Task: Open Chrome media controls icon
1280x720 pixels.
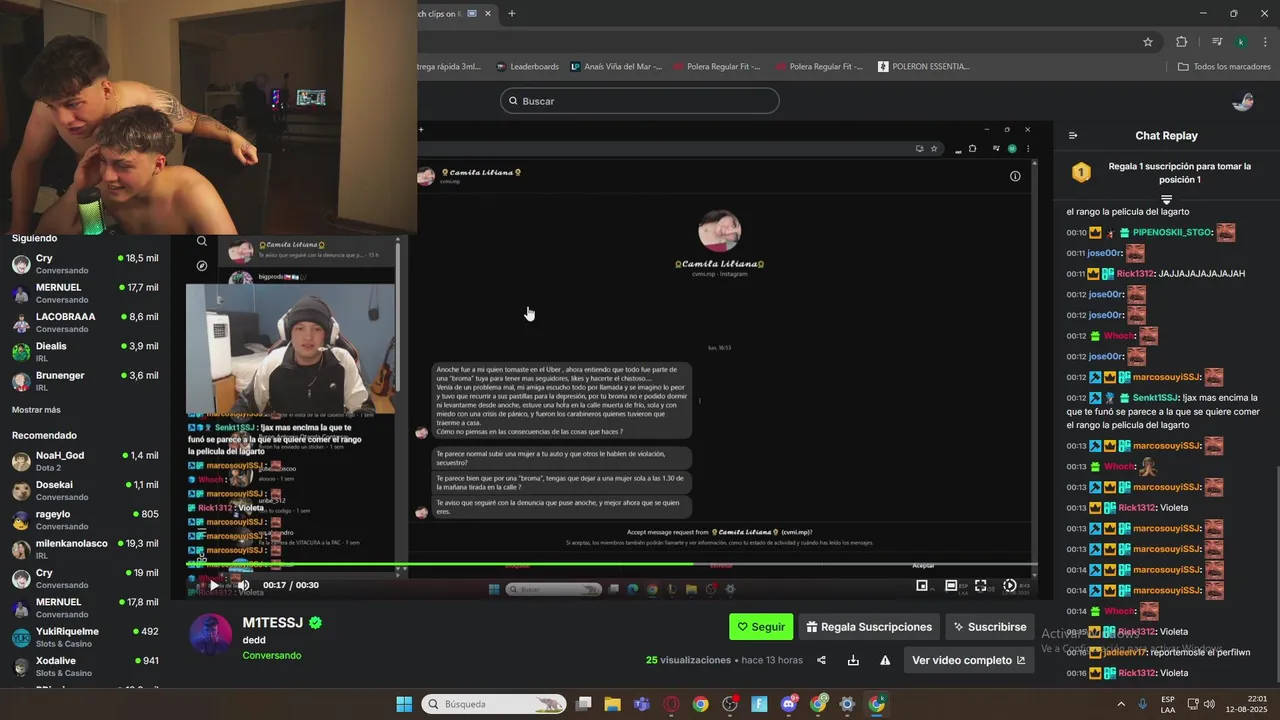Action: pos(1217,42)
